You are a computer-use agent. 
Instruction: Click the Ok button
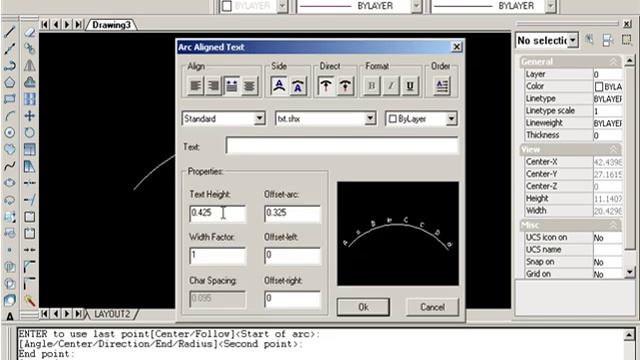pyautogui.click(x=363, y=307)
